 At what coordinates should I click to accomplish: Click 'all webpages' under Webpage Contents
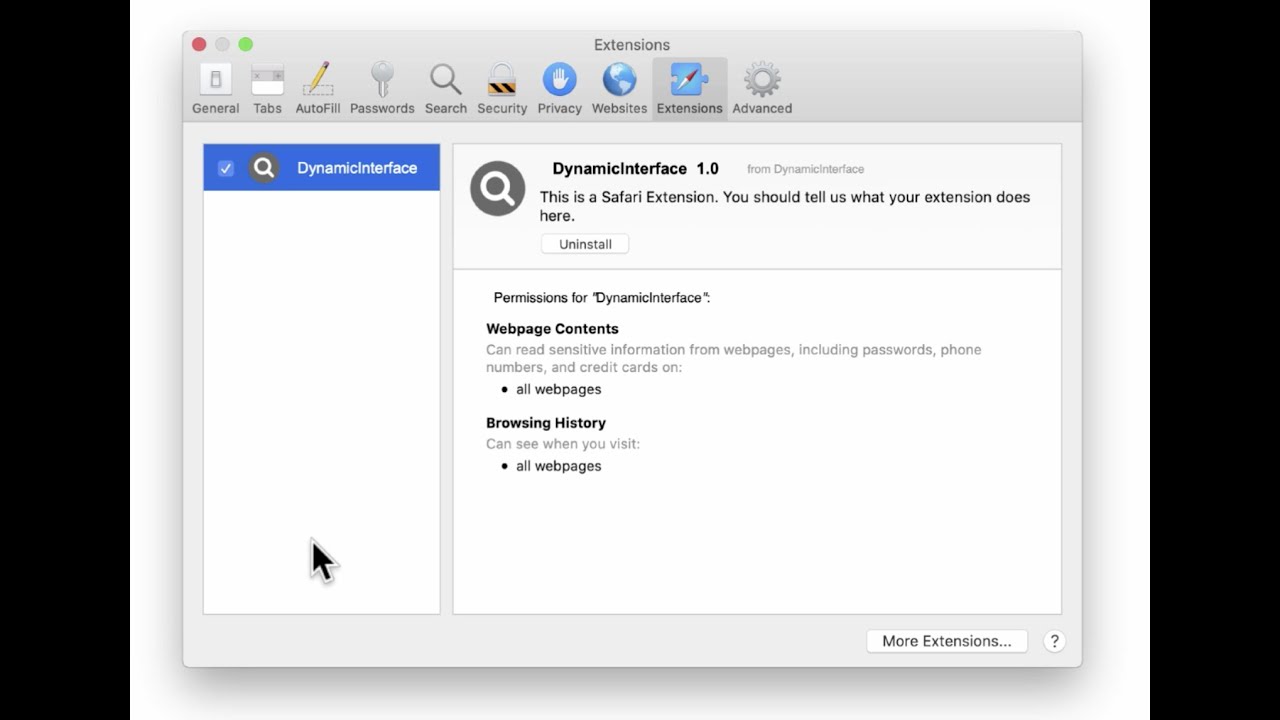[x=558, y=389]
